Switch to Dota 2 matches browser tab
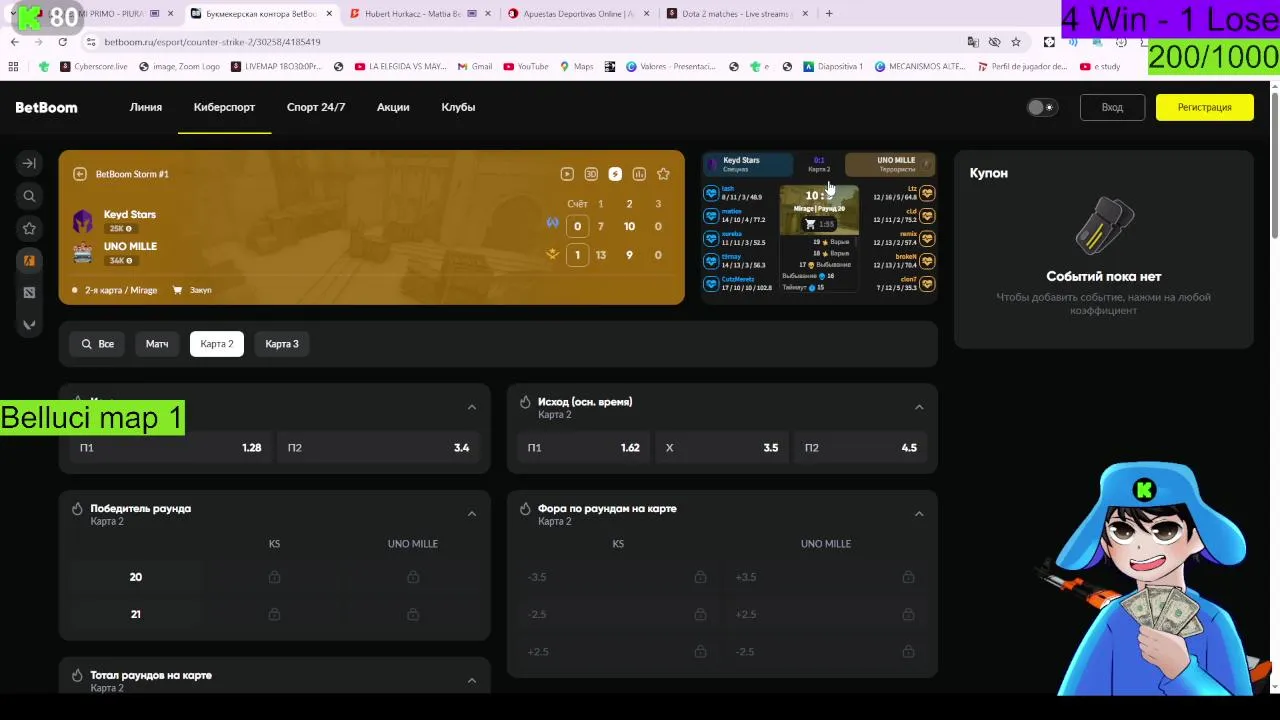 (735, 14)
